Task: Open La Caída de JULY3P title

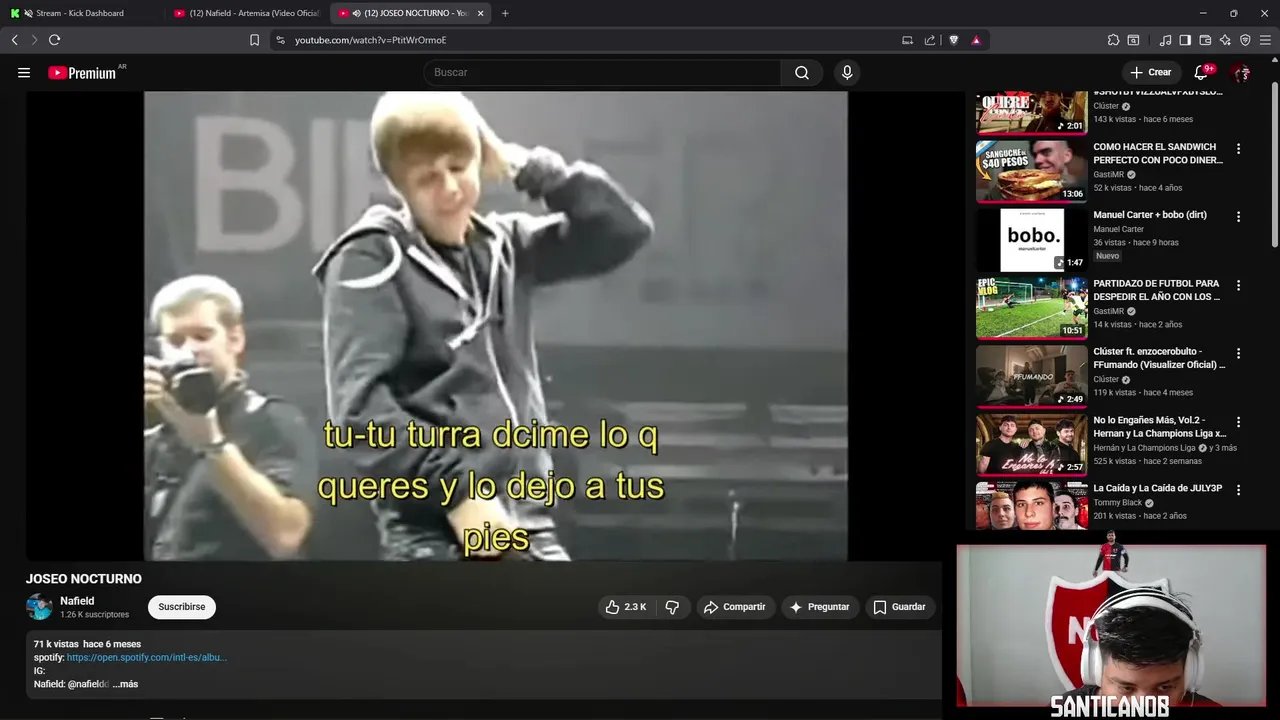Action: (1158, 488)
